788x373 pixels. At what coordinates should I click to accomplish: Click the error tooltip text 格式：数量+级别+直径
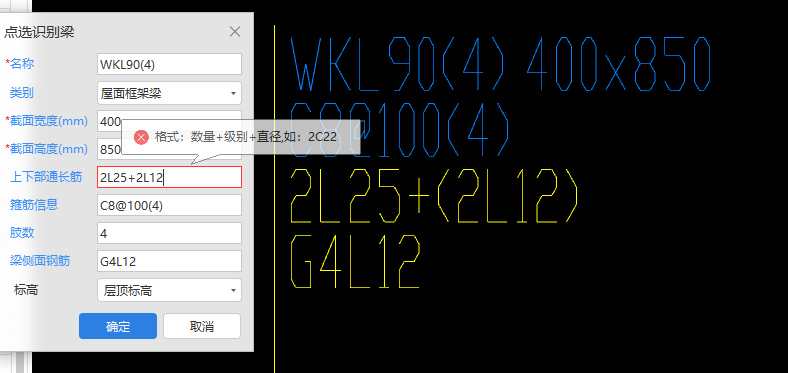click(246, 137)
